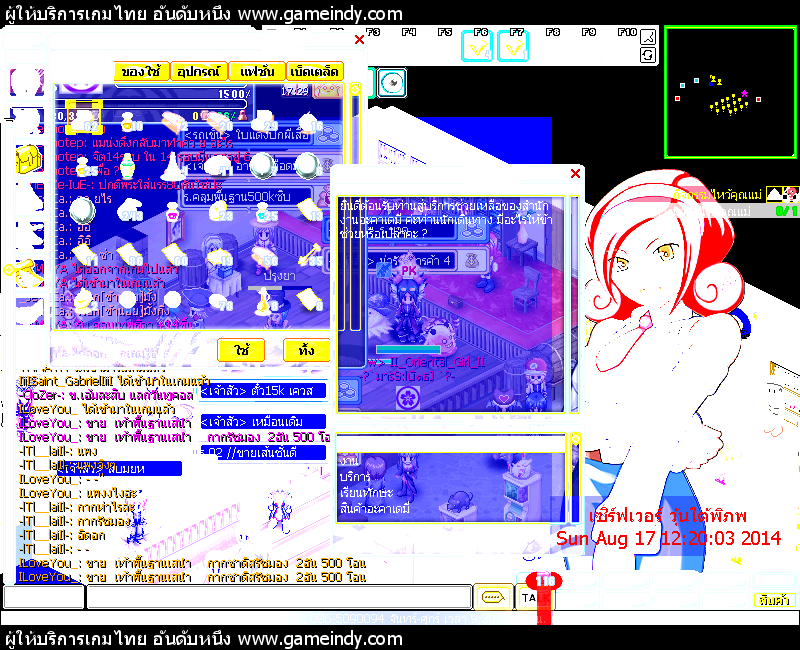Activate the F7 hotkey skill slot
Screen dimensions: 800x650
(513, 46)
